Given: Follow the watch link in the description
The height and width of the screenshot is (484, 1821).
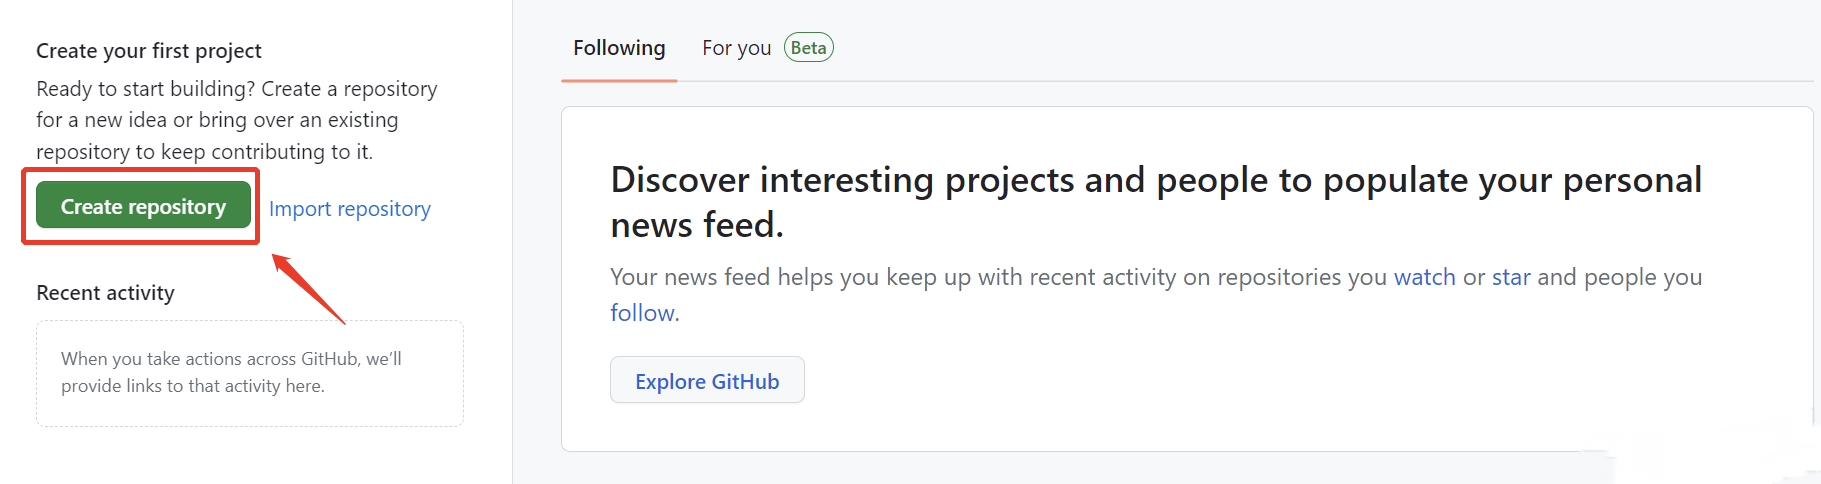Looking at the screenshot, I should coord(1424,277).
